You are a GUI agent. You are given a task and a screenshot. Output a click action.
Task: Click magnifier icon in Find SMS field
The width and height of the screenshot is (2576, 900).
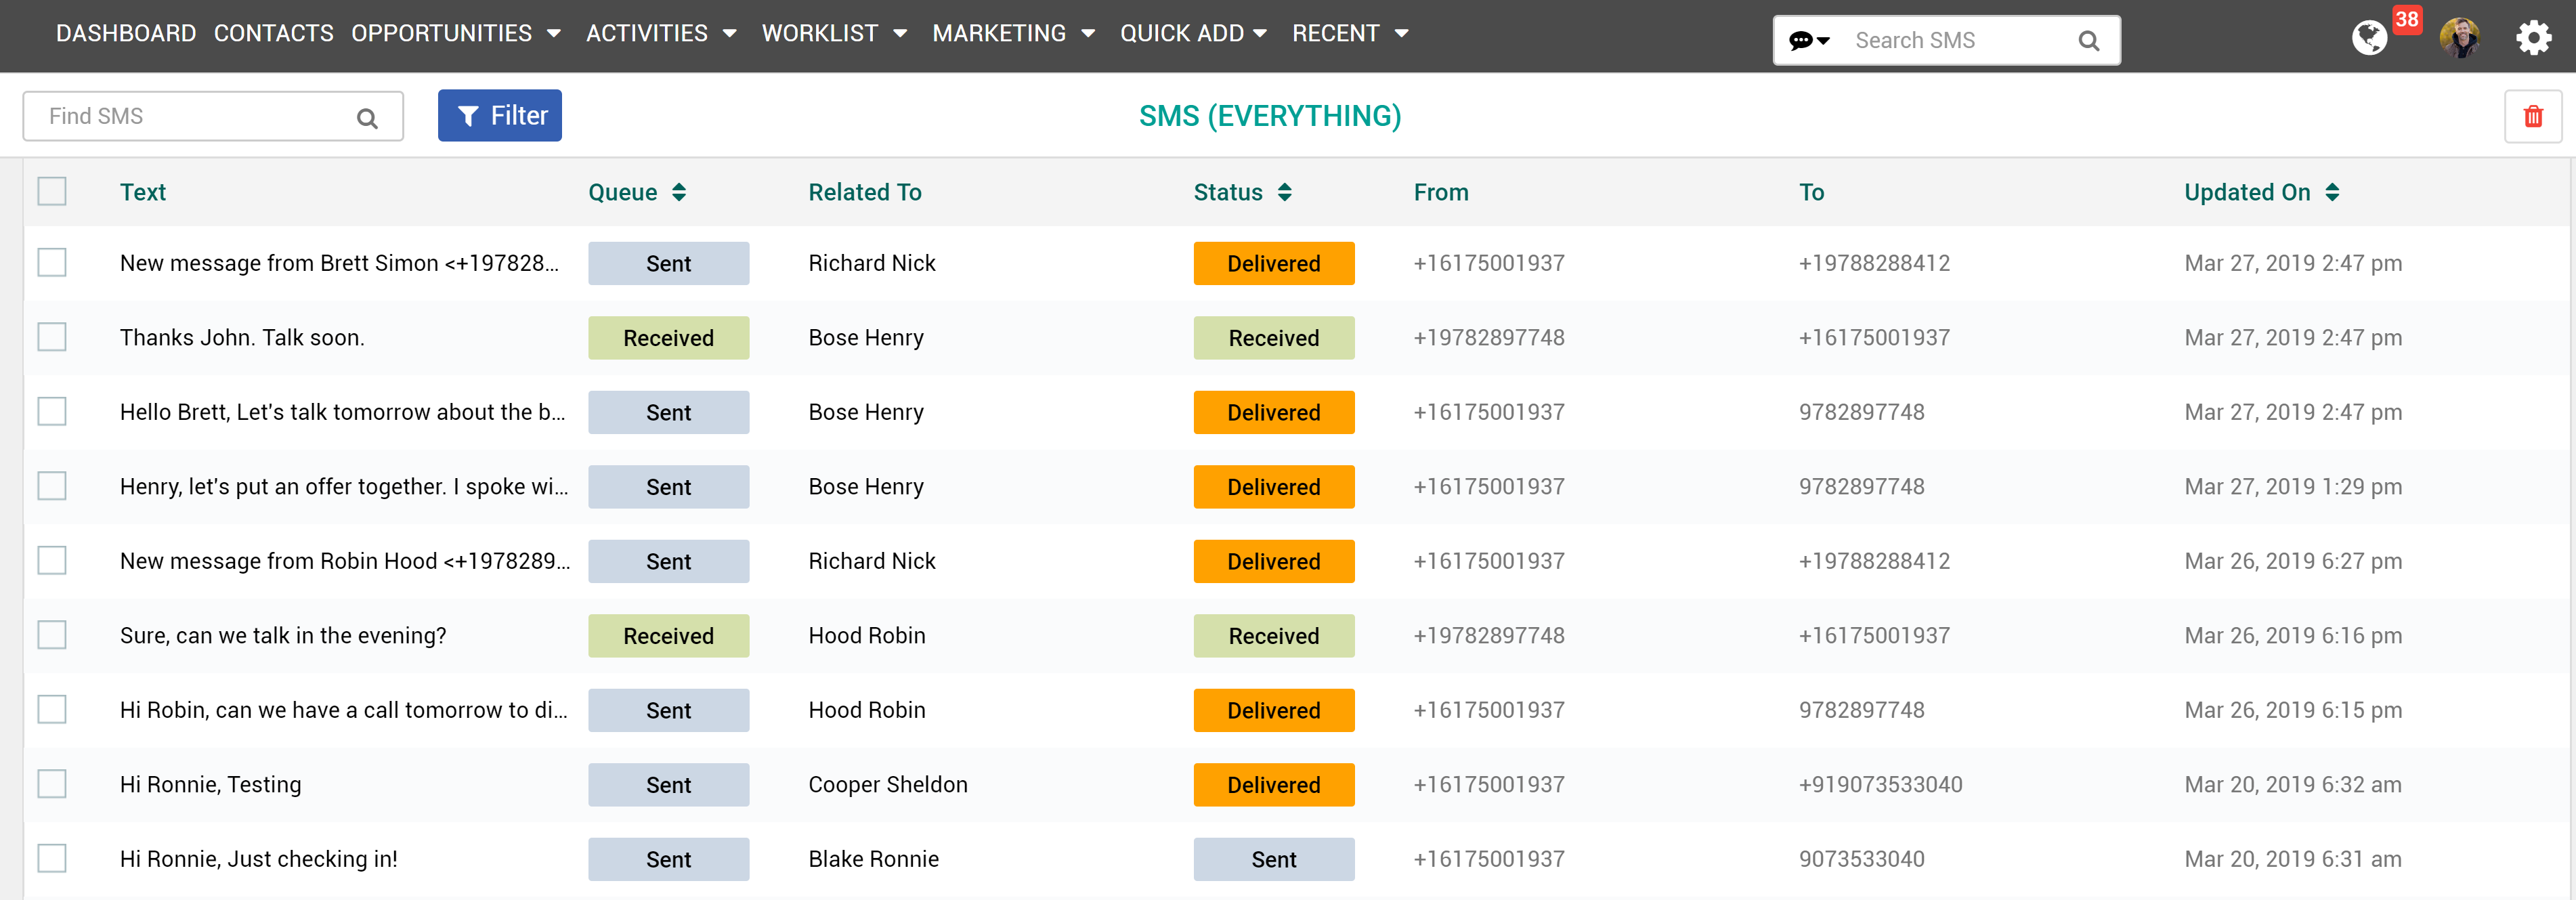[367, 118]
